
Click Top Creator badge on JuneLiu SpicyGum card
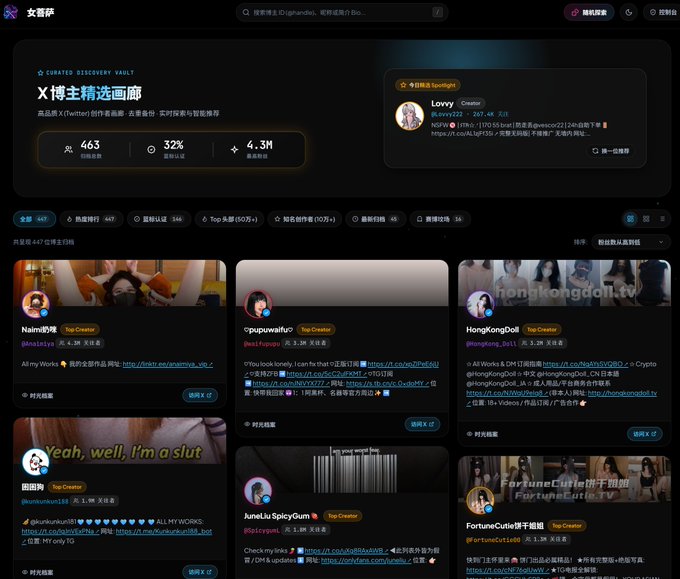click(343, 516)
